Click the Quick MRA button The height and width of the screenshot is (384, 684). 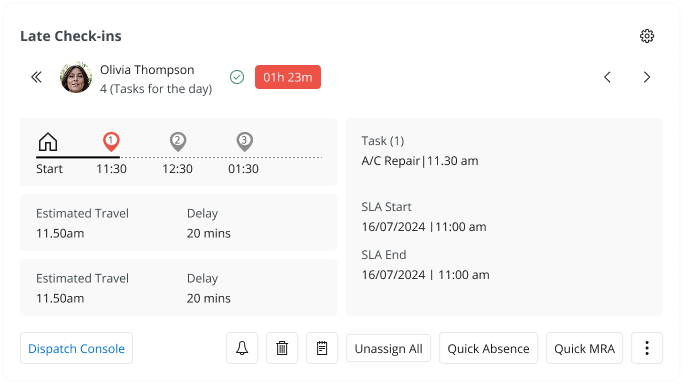coord(585,348)
